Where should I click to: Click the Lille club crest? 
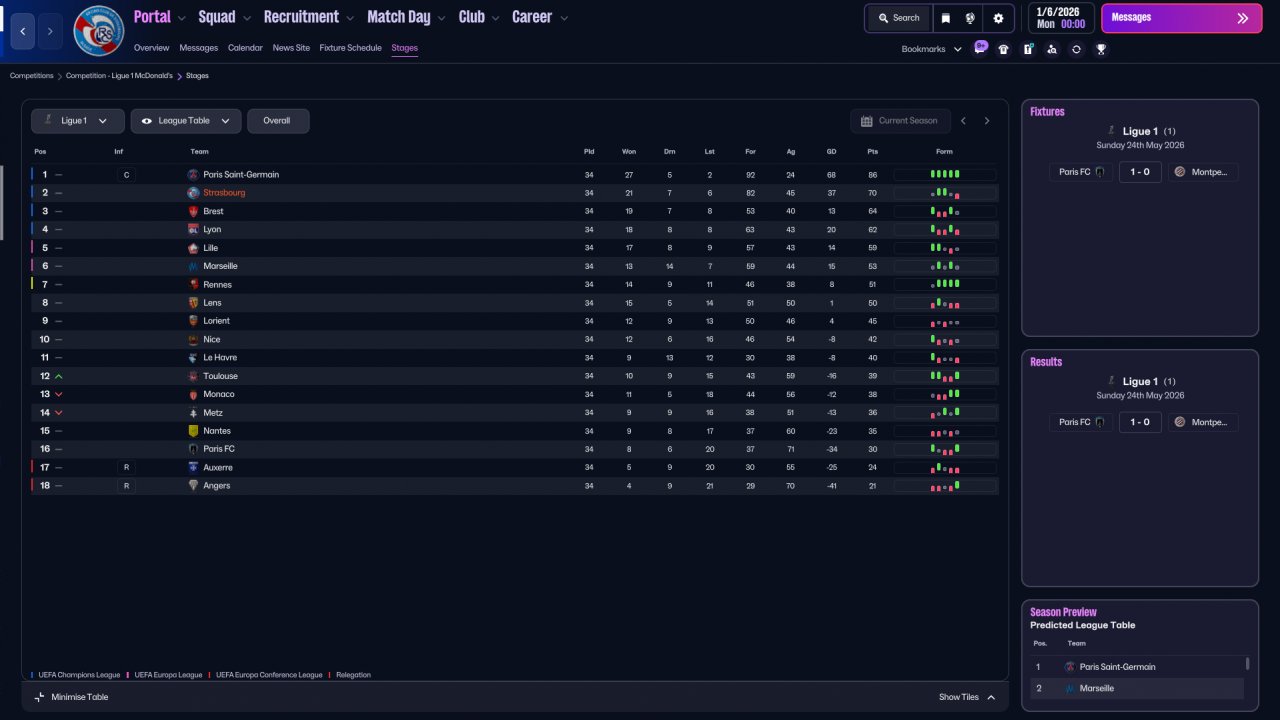(193, 248)
